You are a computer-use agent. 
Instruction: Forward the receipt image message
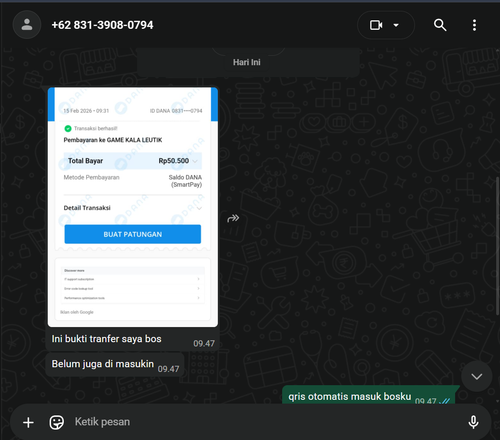click(233, 218)
